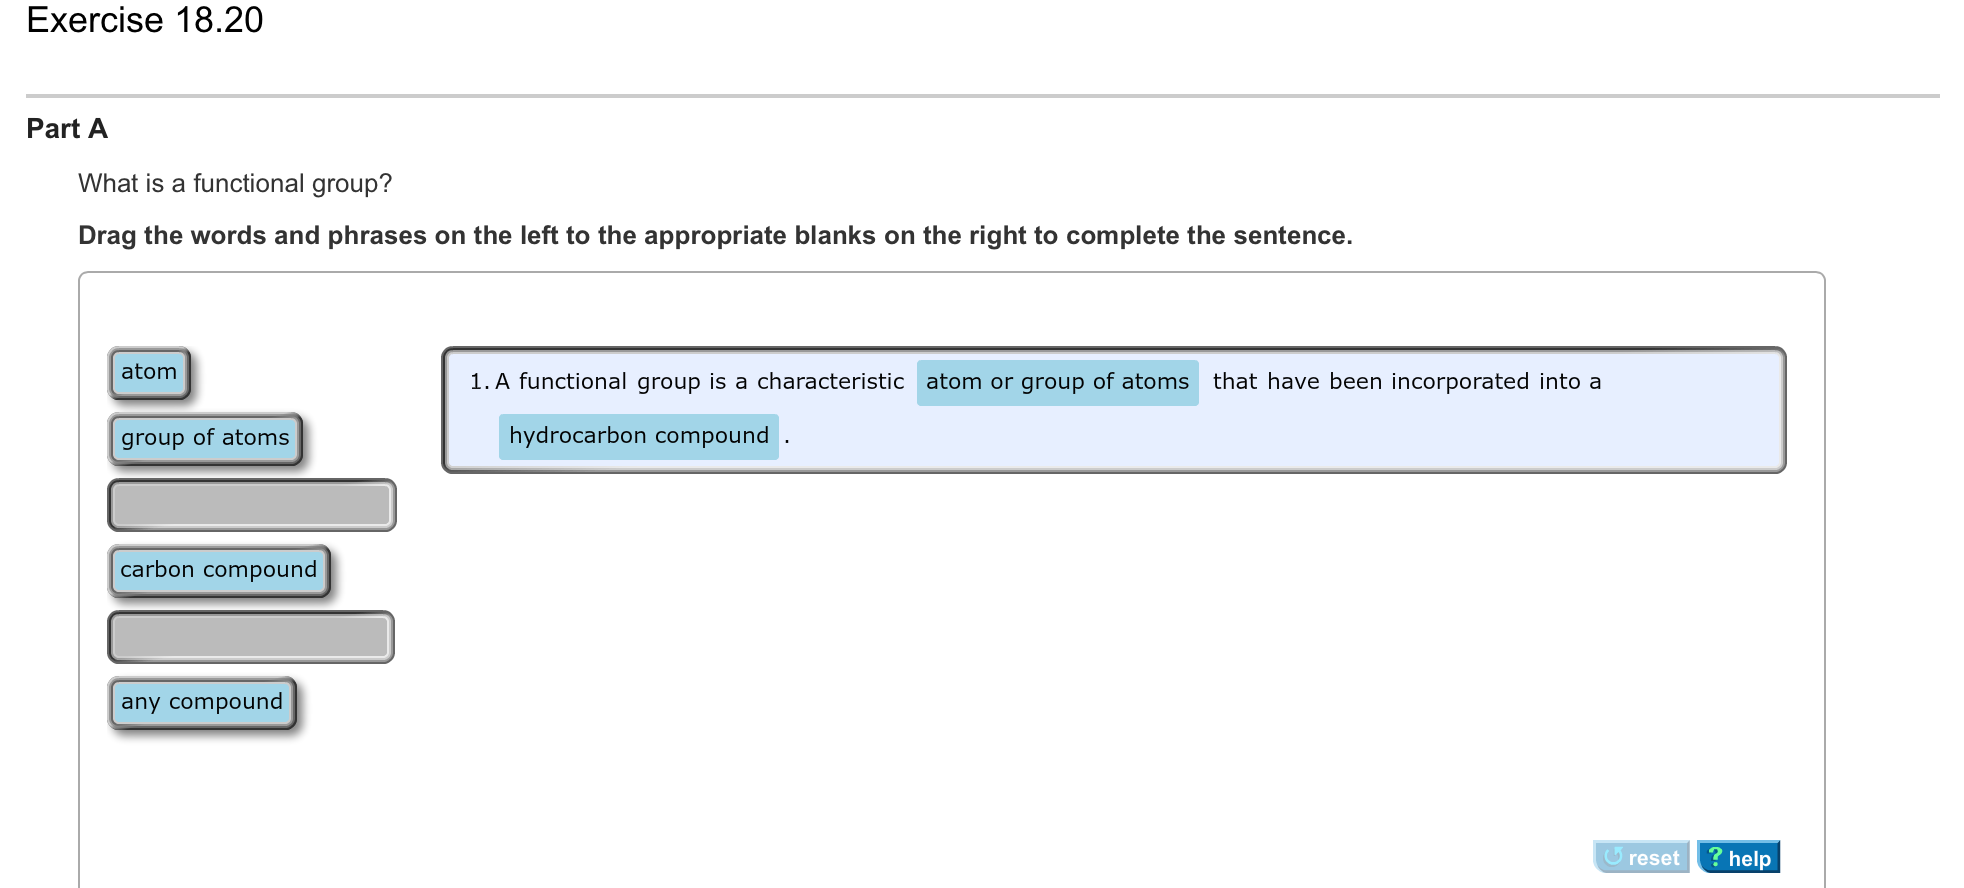Click the Exercise 18.20 heading
Screen dimensions: 1964x888
point(145,20)
